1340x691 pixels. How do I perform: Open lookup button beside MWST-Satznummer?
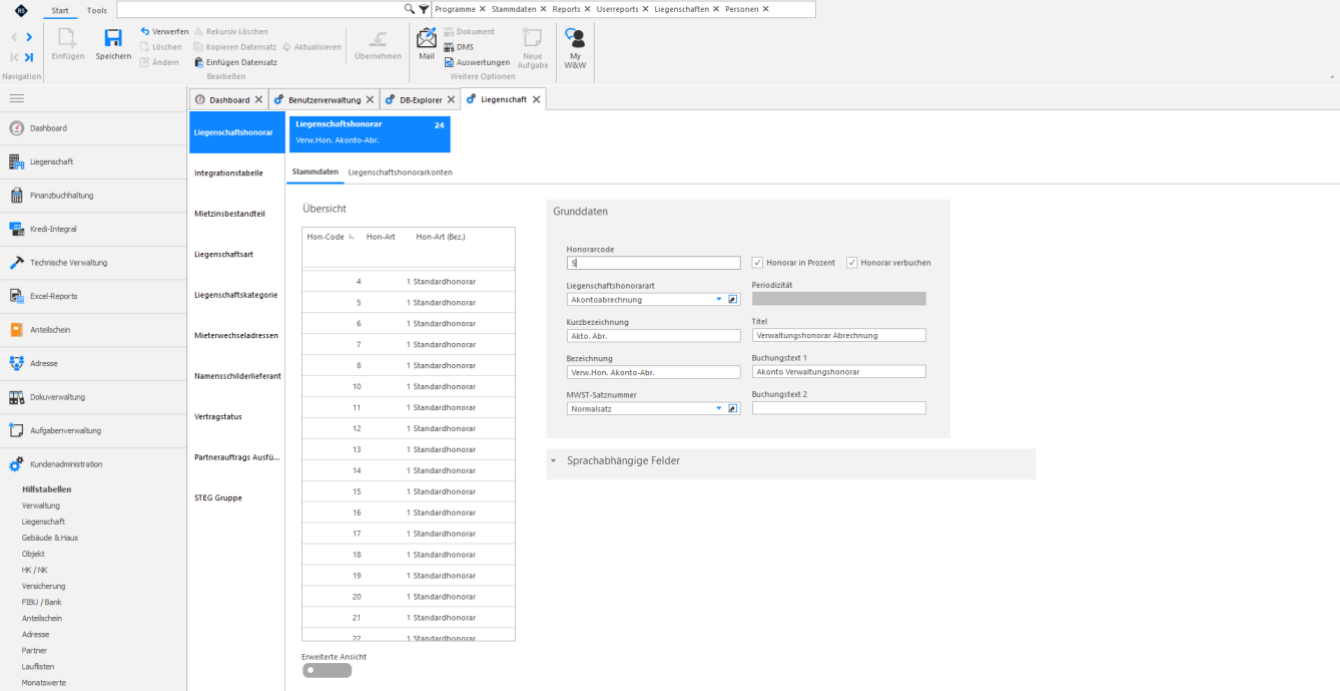click(733, 408)
